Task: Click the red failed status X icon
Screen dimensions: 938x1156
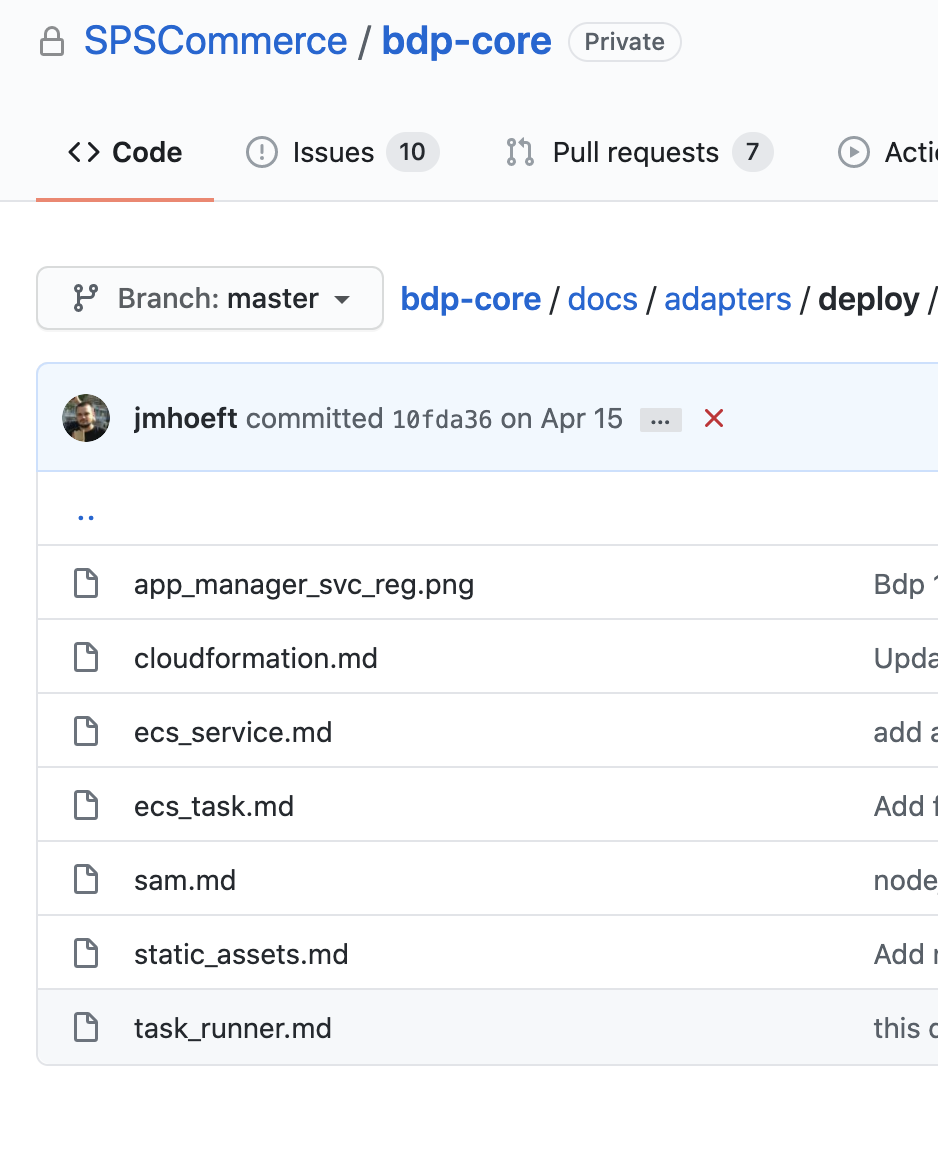Action: click(714, 418)
